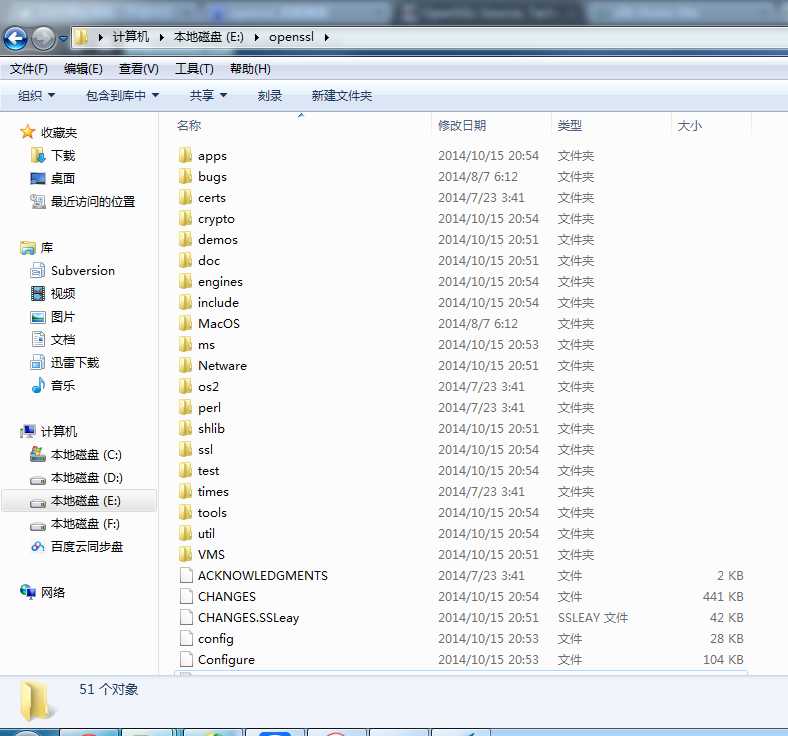Viewport: 788px width, 736px height.
Task: Select the Configure file
Action: pyautogui.click(x=217, y=660)
